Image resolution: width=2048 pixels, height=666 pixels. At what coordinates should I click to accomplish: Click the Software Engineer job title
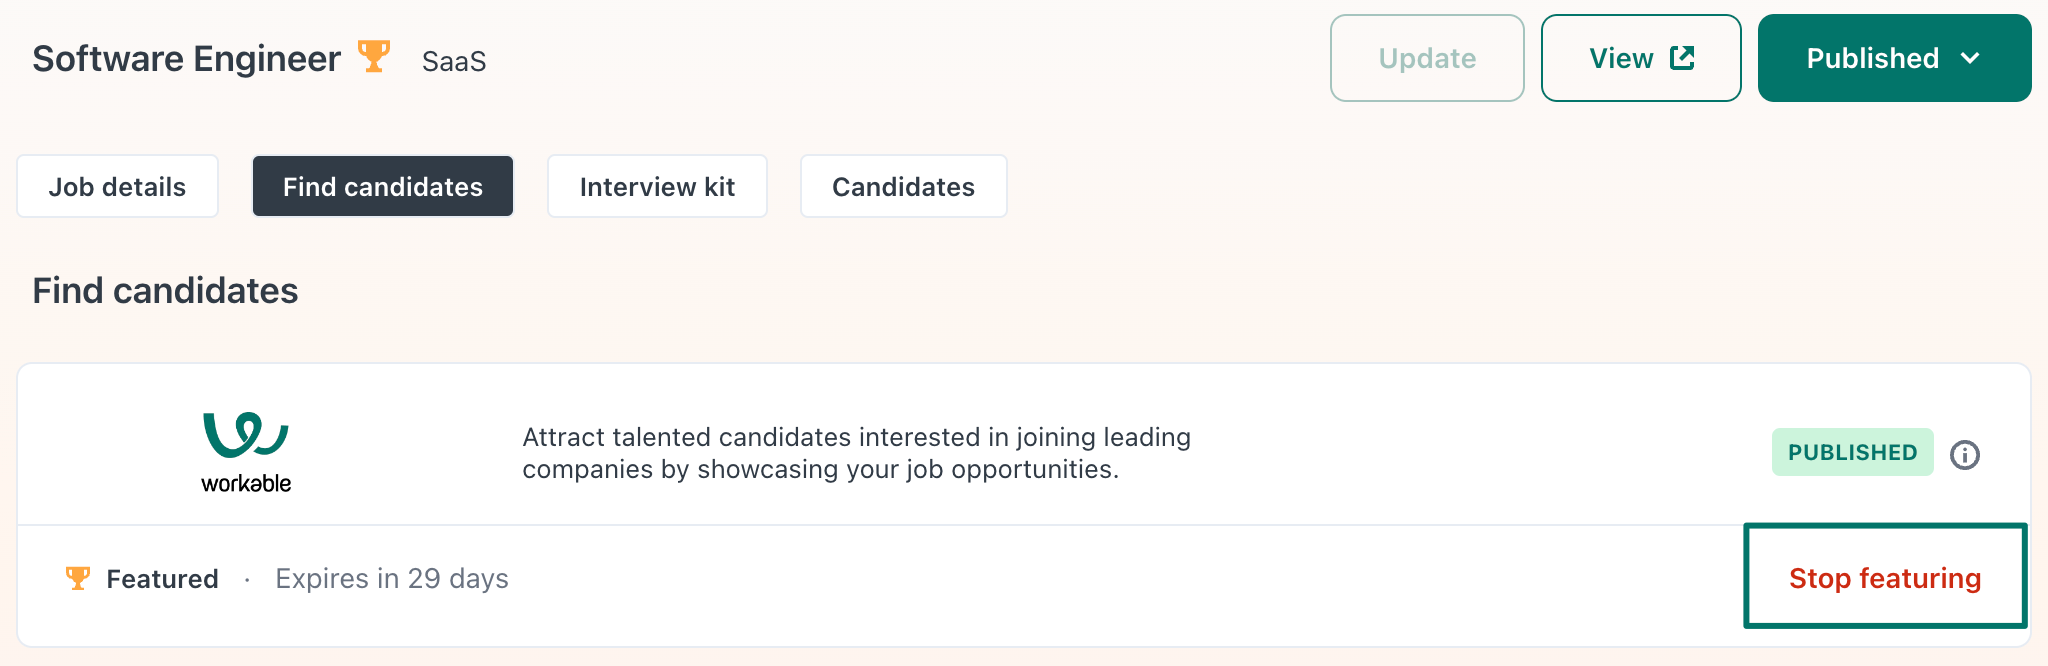pyautogui.click(x=186, y=59)
